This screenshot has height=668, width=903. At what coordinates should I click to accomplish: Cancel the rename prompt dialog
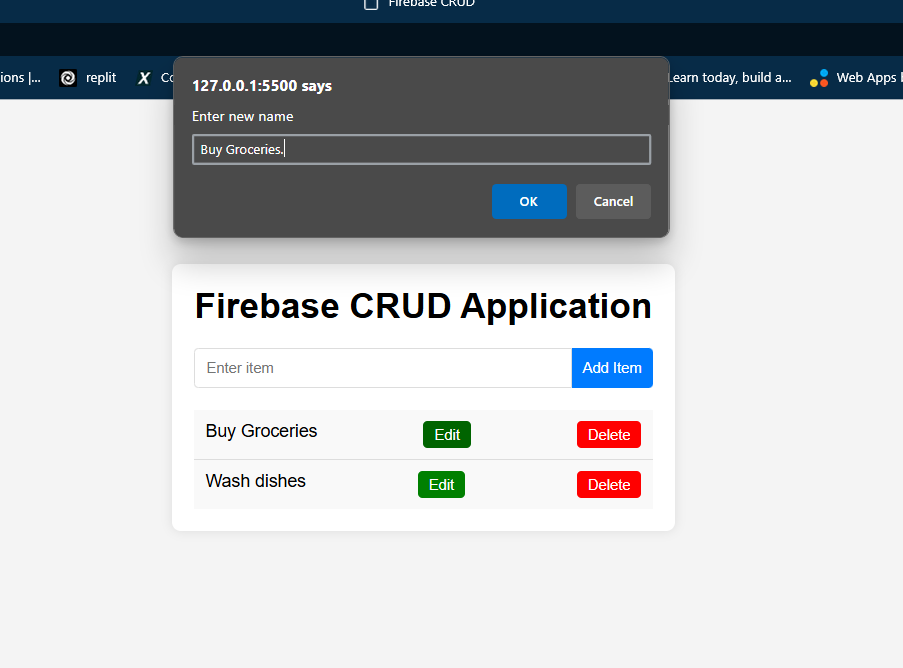pos(613,202)
